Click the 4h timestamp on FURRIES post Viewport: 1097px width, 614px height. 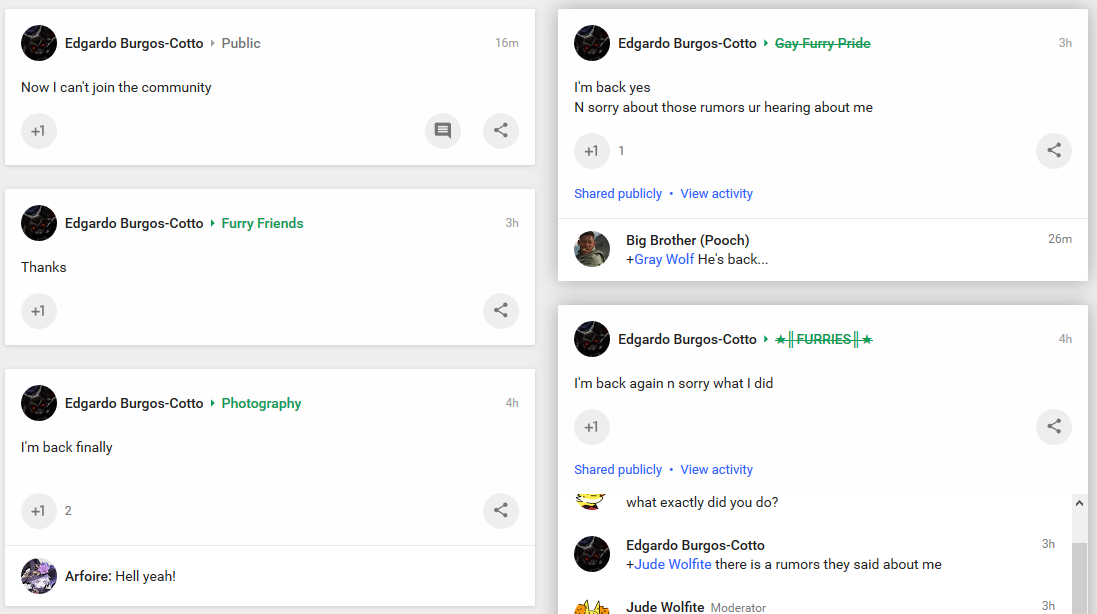(x=1065, y=339)
